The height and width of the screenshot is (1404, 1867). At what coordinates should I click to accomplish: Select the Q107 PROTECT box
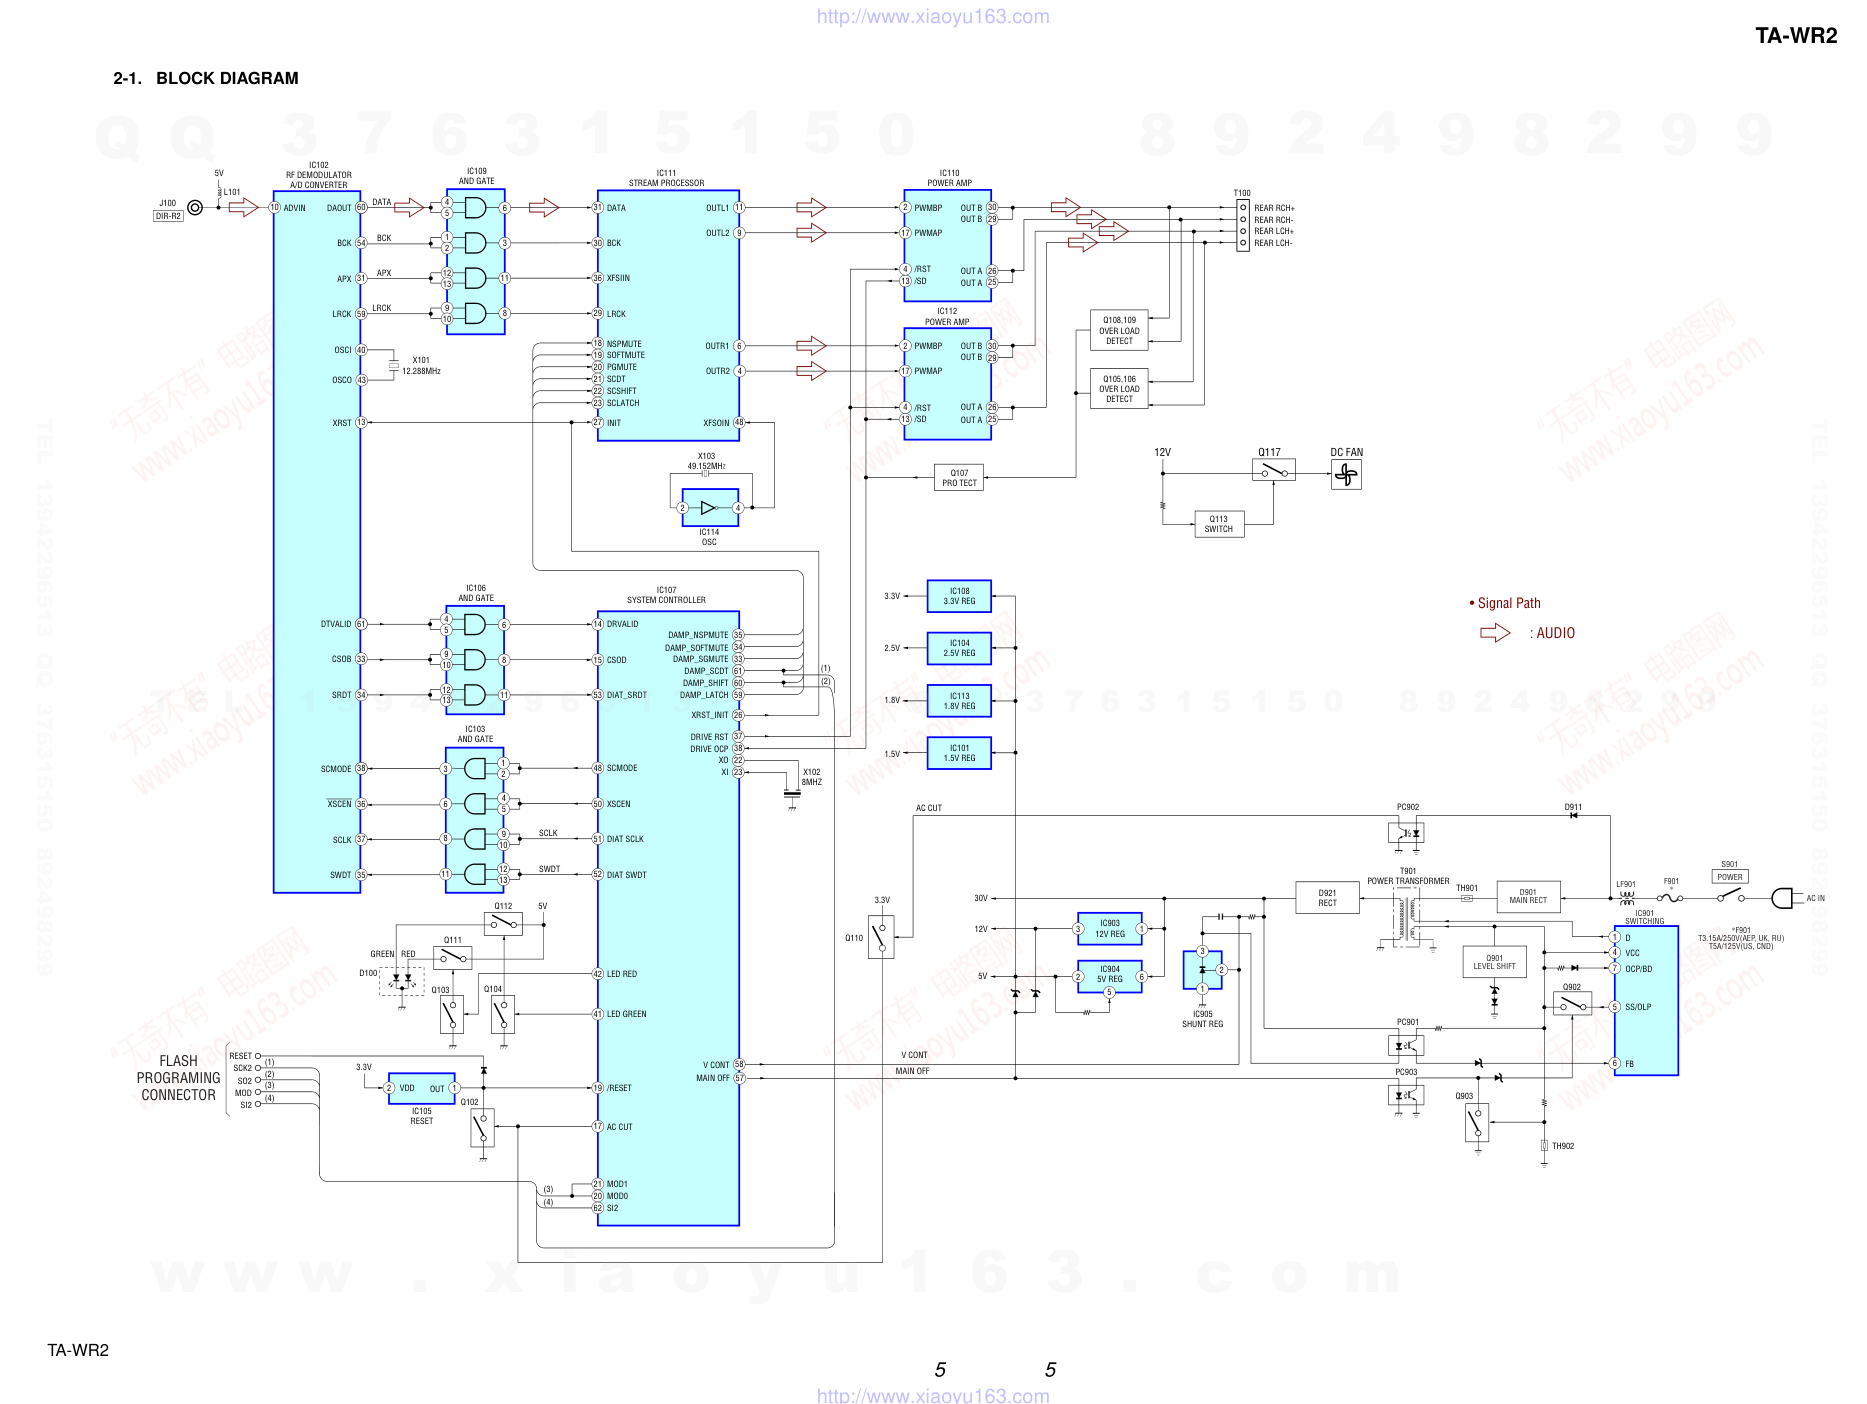coord(960,477)
